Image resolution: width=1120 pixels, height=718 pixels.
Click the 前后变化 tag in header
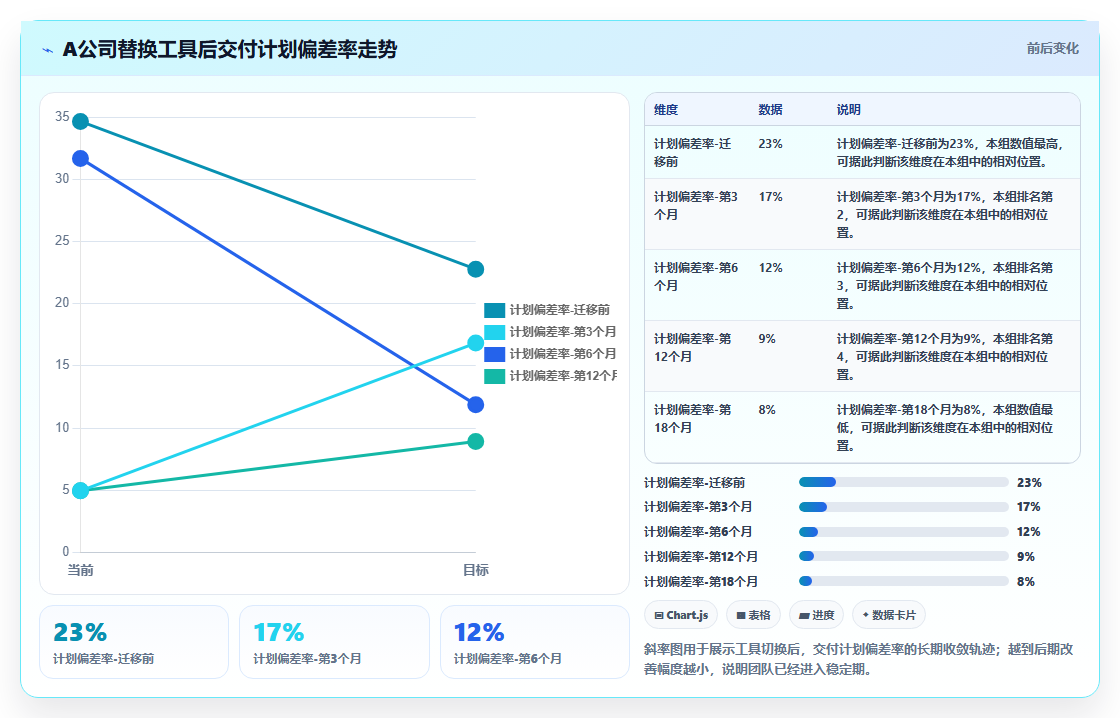1052,49
